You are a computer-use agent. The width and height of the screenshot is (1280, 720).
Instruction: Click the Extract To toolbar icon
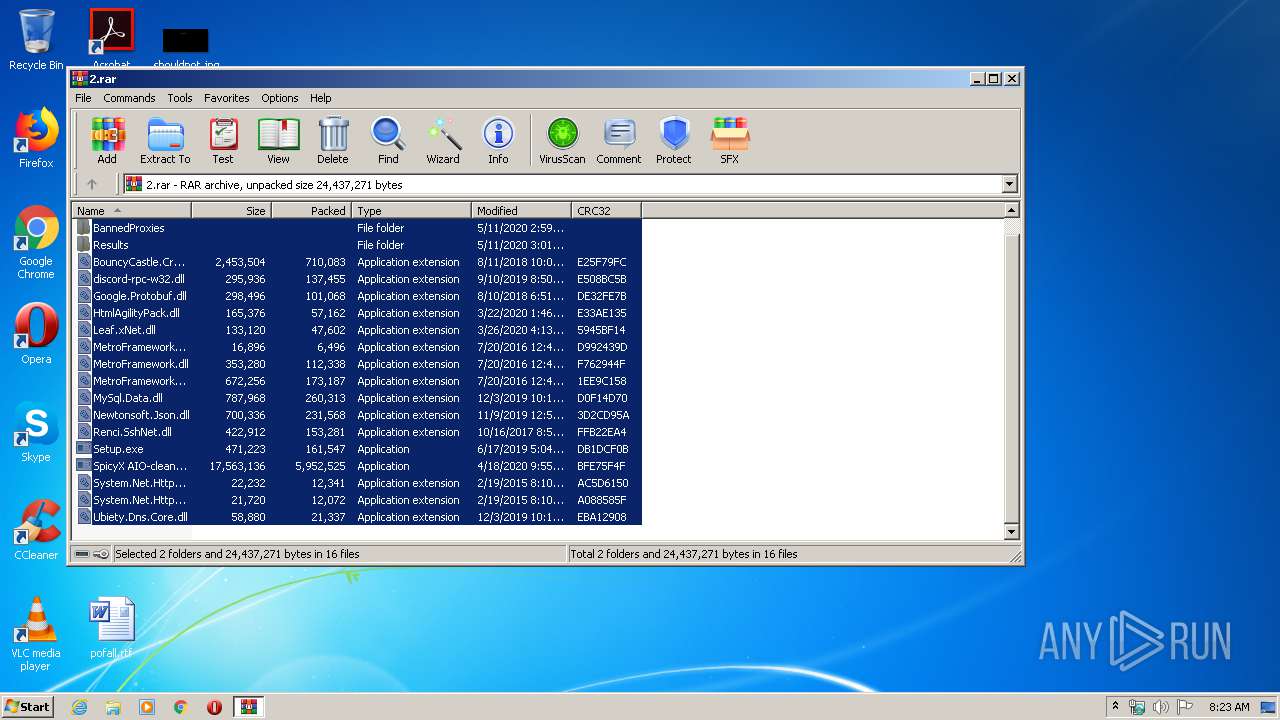tap(165, 140)
